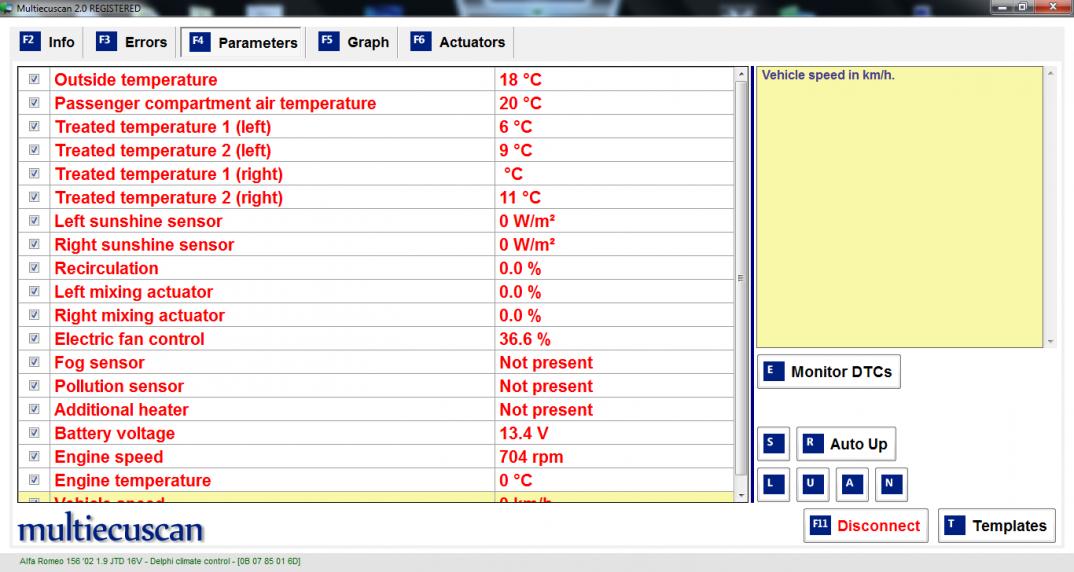Toggle Right mixing actuator checkbox

(34, 315)
